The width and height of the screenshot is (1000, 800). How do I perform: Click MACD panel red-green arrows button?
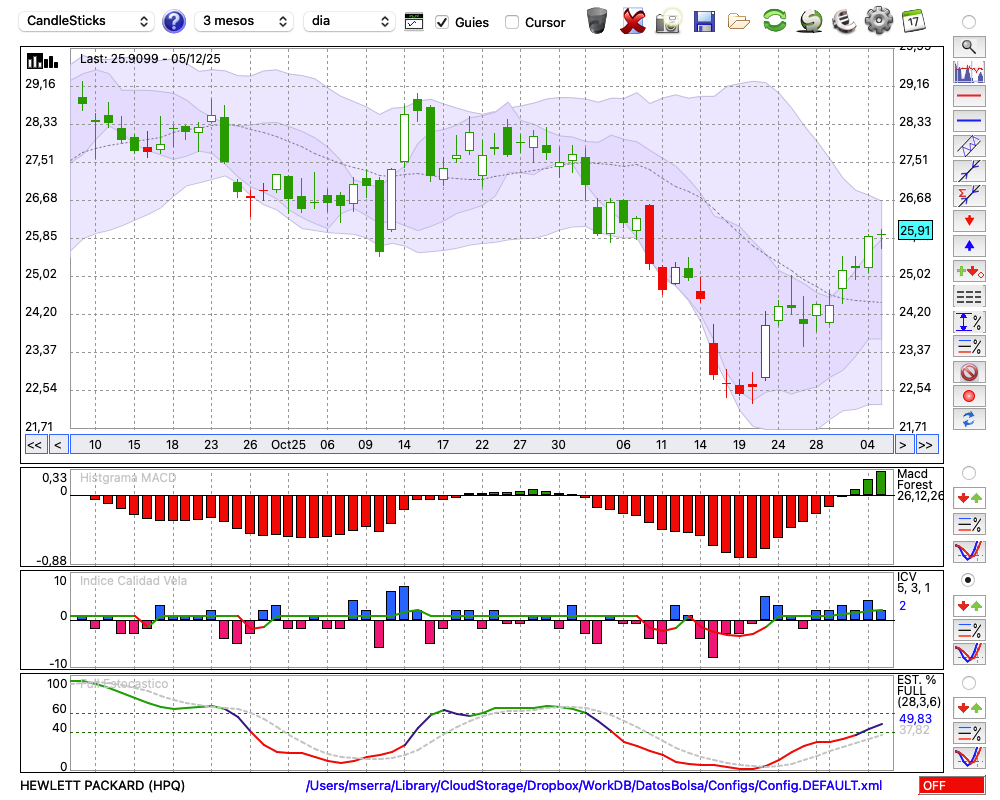click(969, 498)
